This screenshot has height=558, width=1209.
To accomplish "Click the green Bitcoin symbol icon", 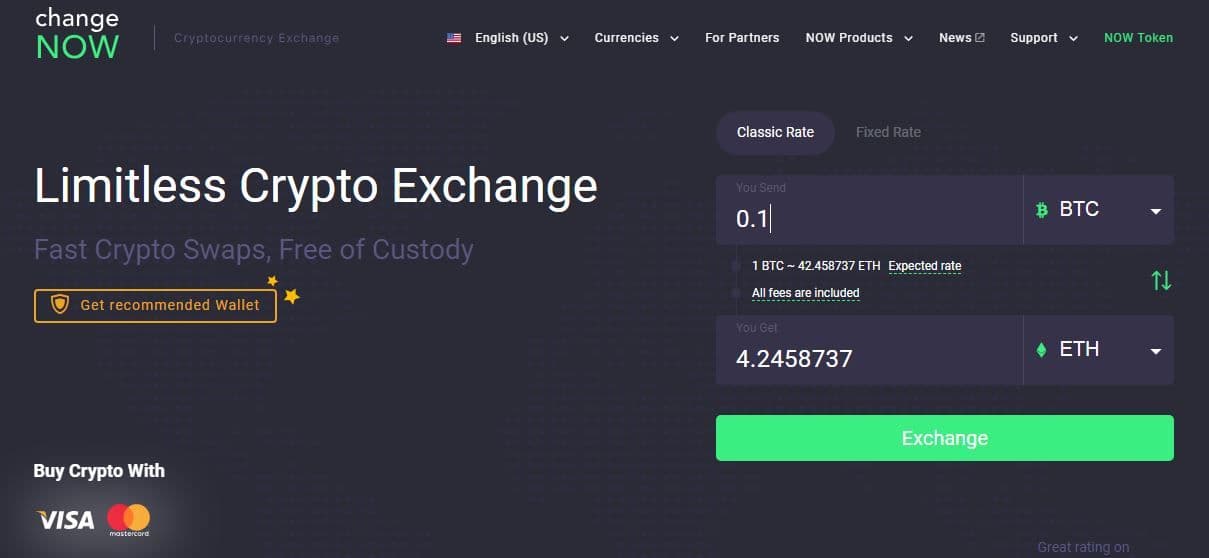I will pyautogui.click(x=1041, y=210).
